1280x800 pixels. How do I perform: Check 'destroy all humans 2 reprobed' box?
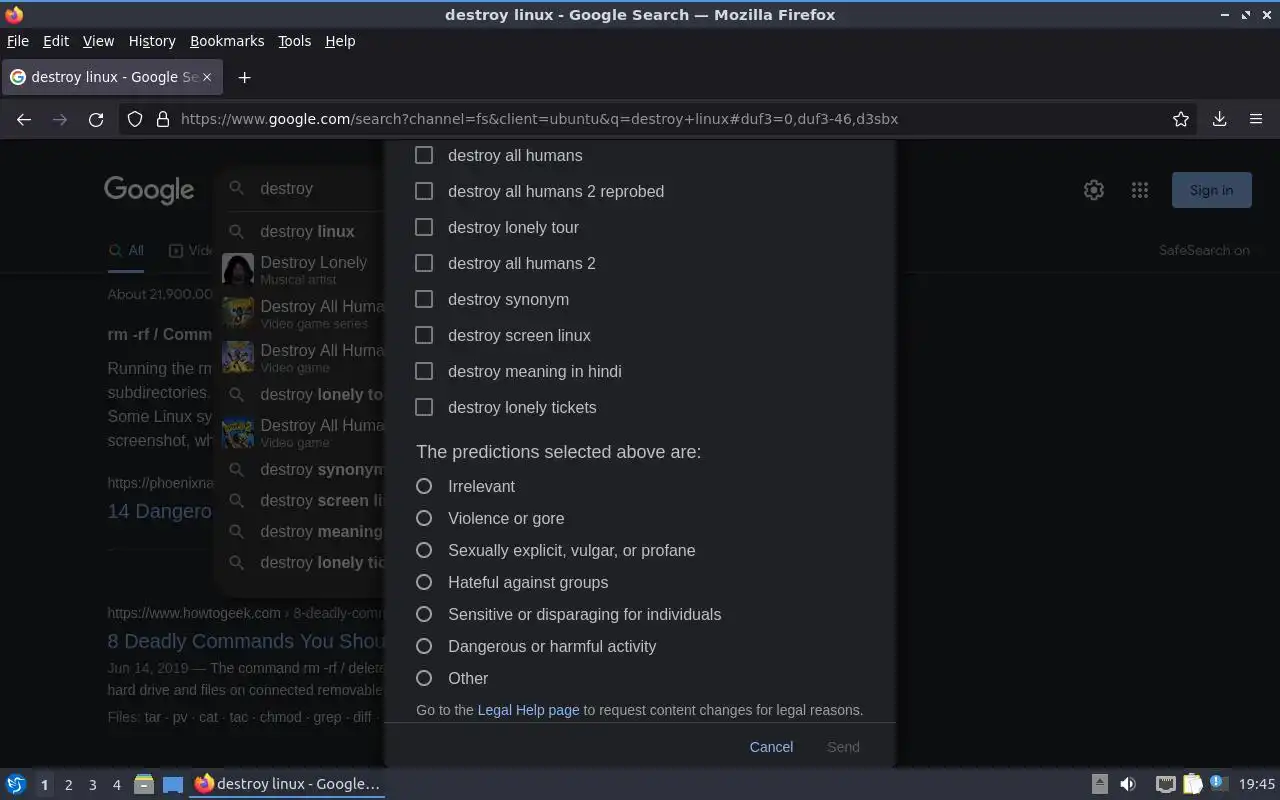click(424, 191)
